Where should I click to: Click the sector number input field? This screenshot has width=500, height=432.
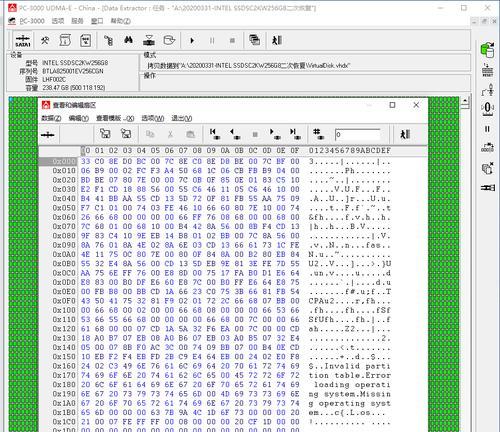tap(357, 135)
